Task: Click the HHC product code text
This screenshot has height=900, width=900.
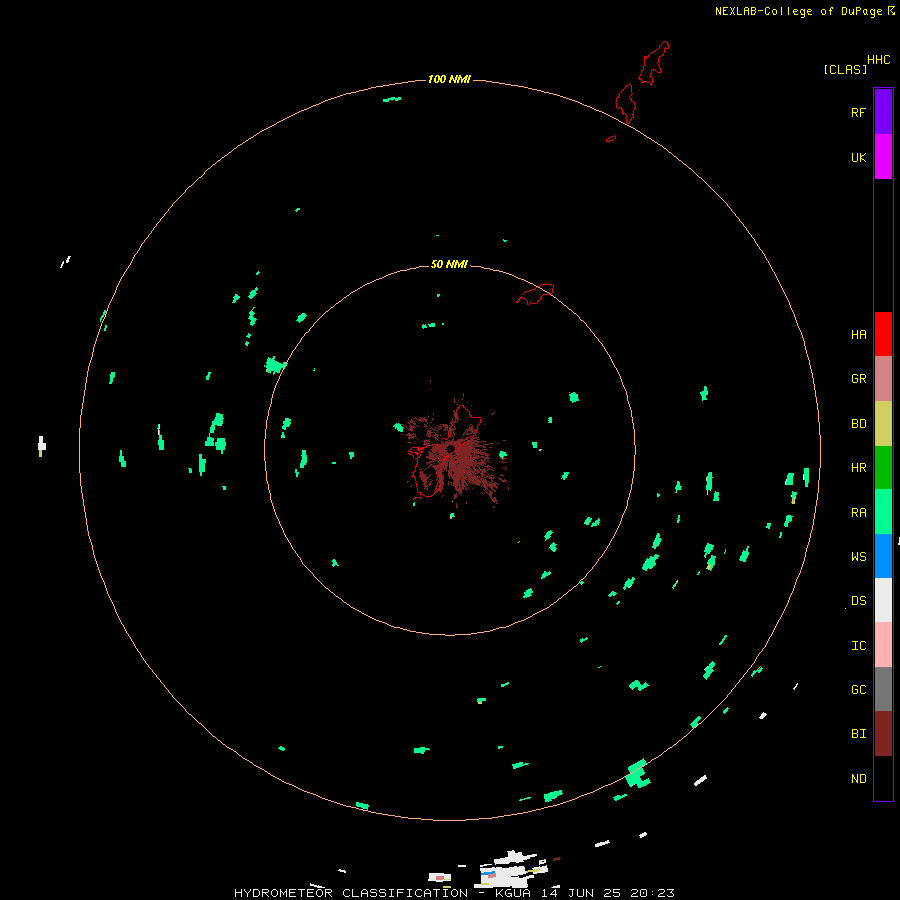Action: 878,60
